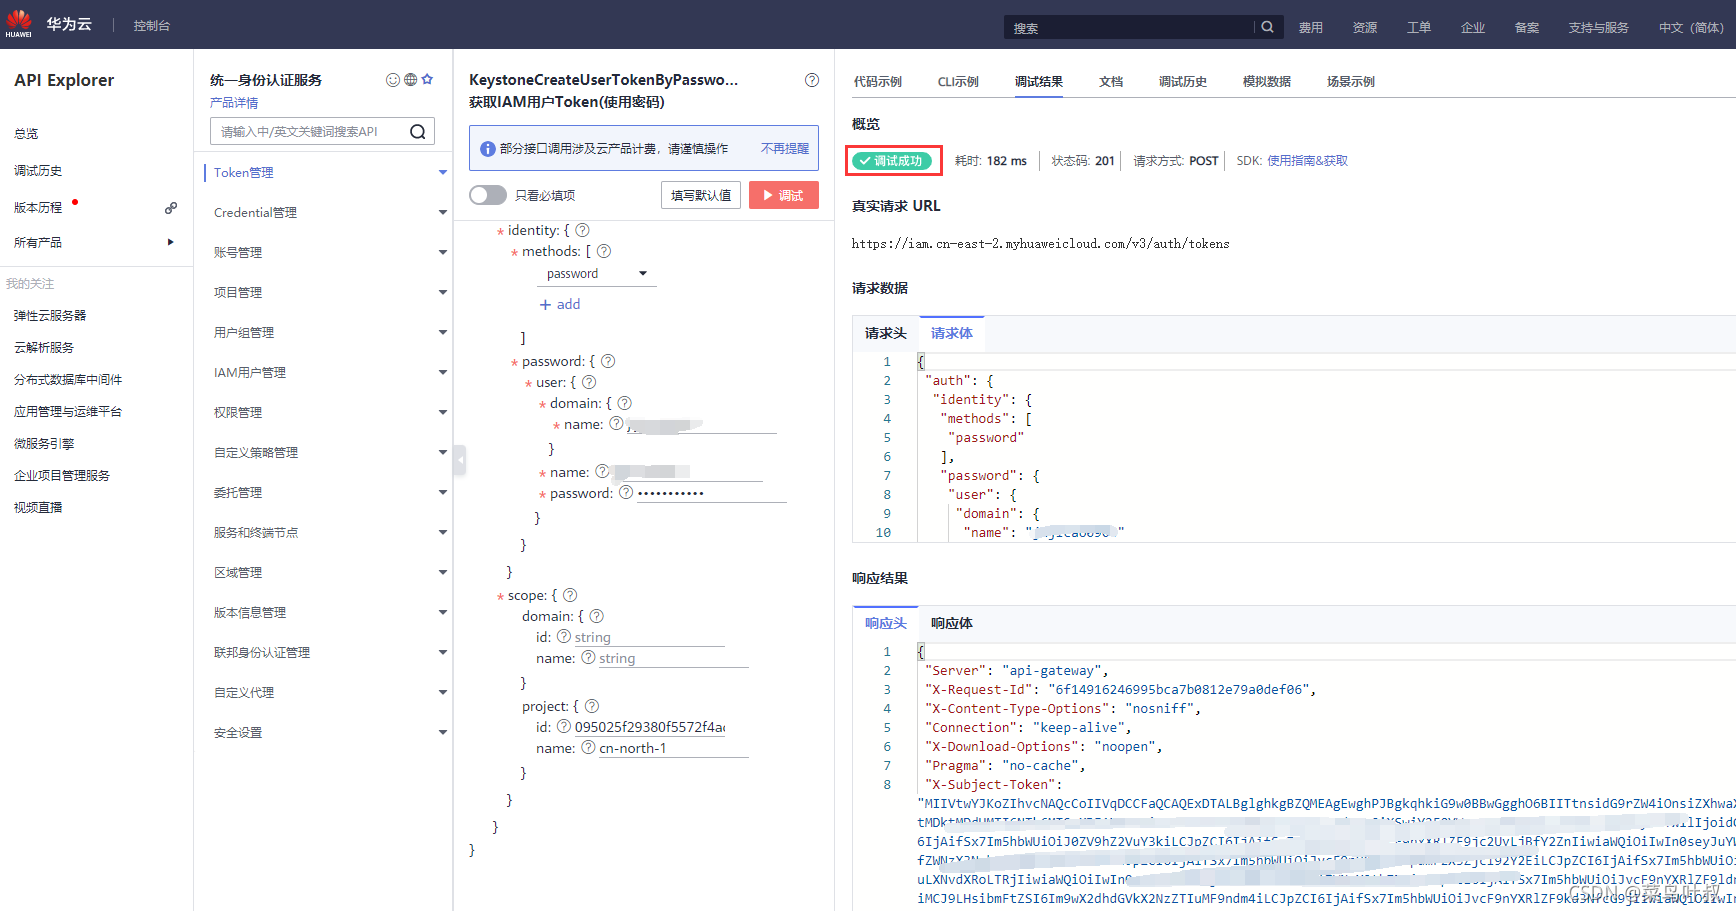Click the help icon next to identity
This screenshot has height=911, width=1736.
pyautogui.click(x=583, y=230)
